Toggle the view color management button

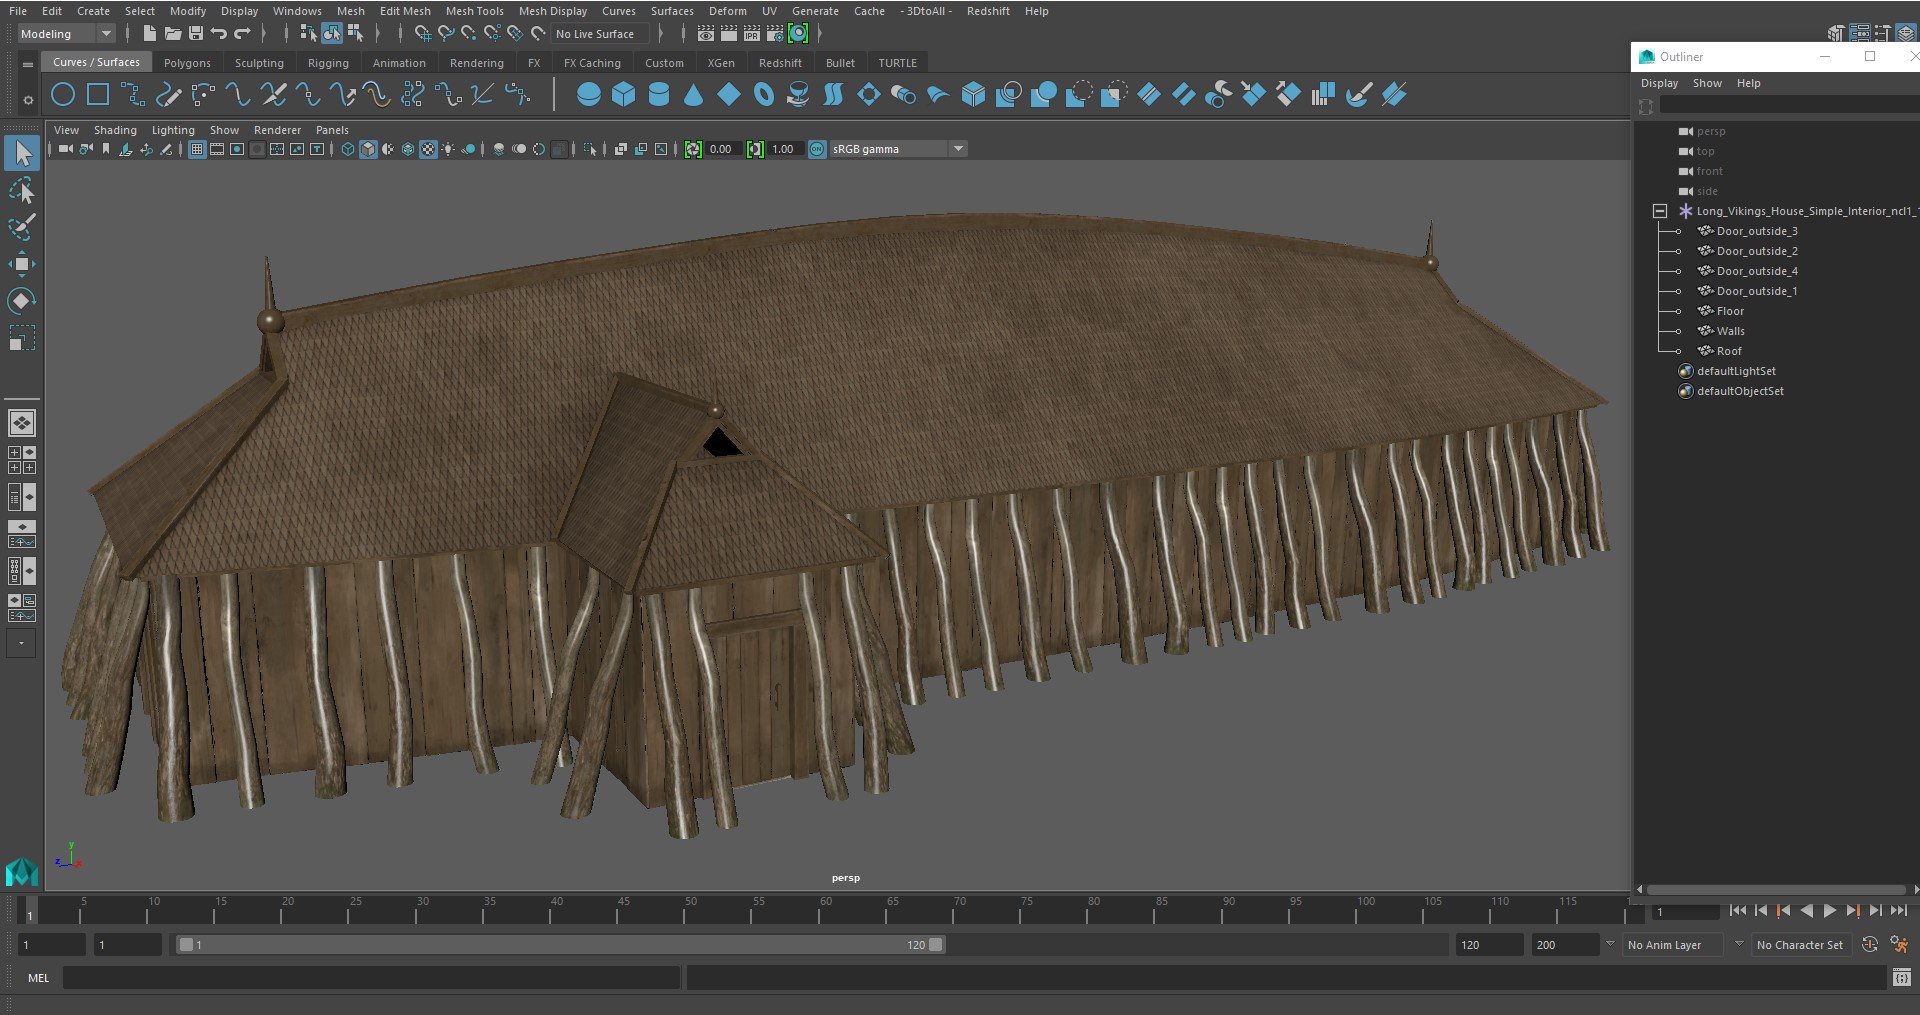817,149
